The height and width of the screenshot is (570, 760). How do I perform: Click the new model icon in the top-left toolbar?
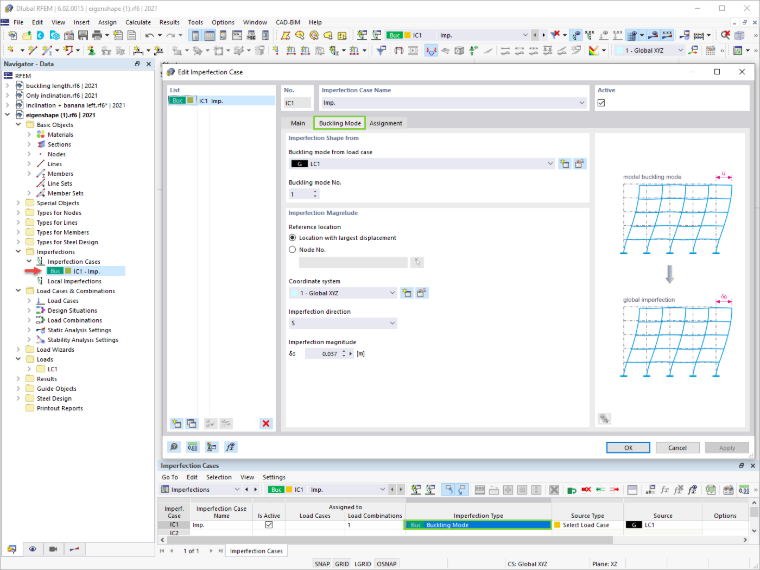click(x=13, y=35)
